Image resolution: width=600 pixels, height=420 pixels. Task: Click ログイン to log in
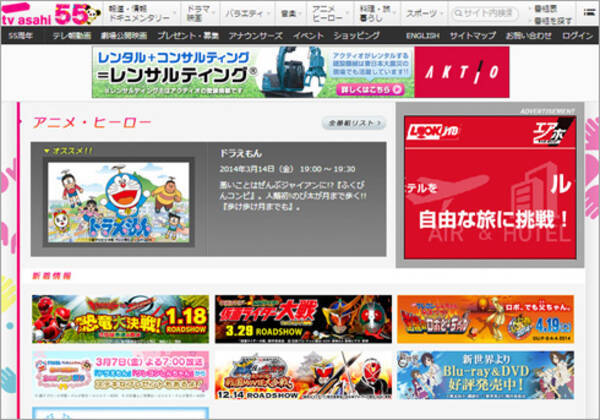pyautogui.click(x=577, y=36)
